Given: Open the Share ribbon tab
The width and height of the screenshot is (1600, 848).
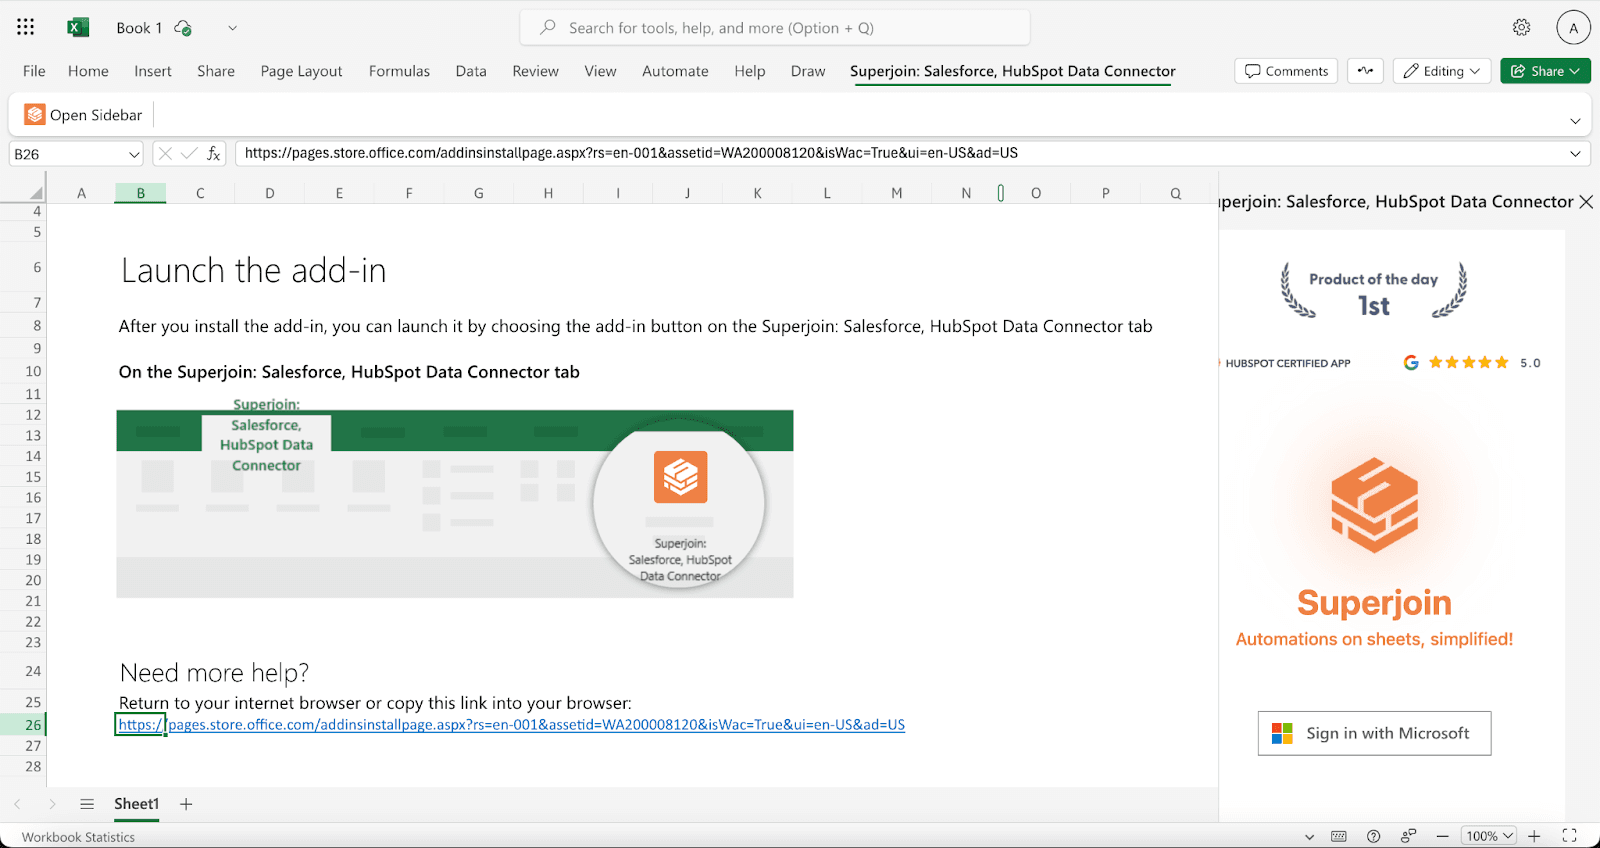Looking at the screenshot, I should 216,71.
